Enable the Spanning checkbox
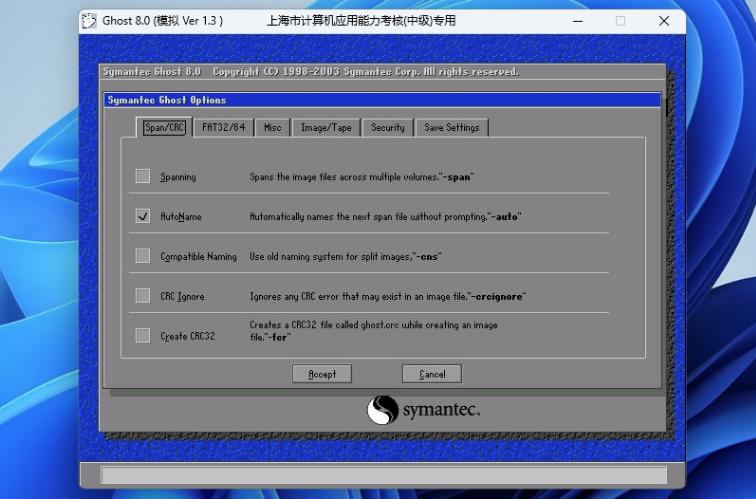Image resolution: width=756 pixels, height=499 pixels. (x=143, y=176)
